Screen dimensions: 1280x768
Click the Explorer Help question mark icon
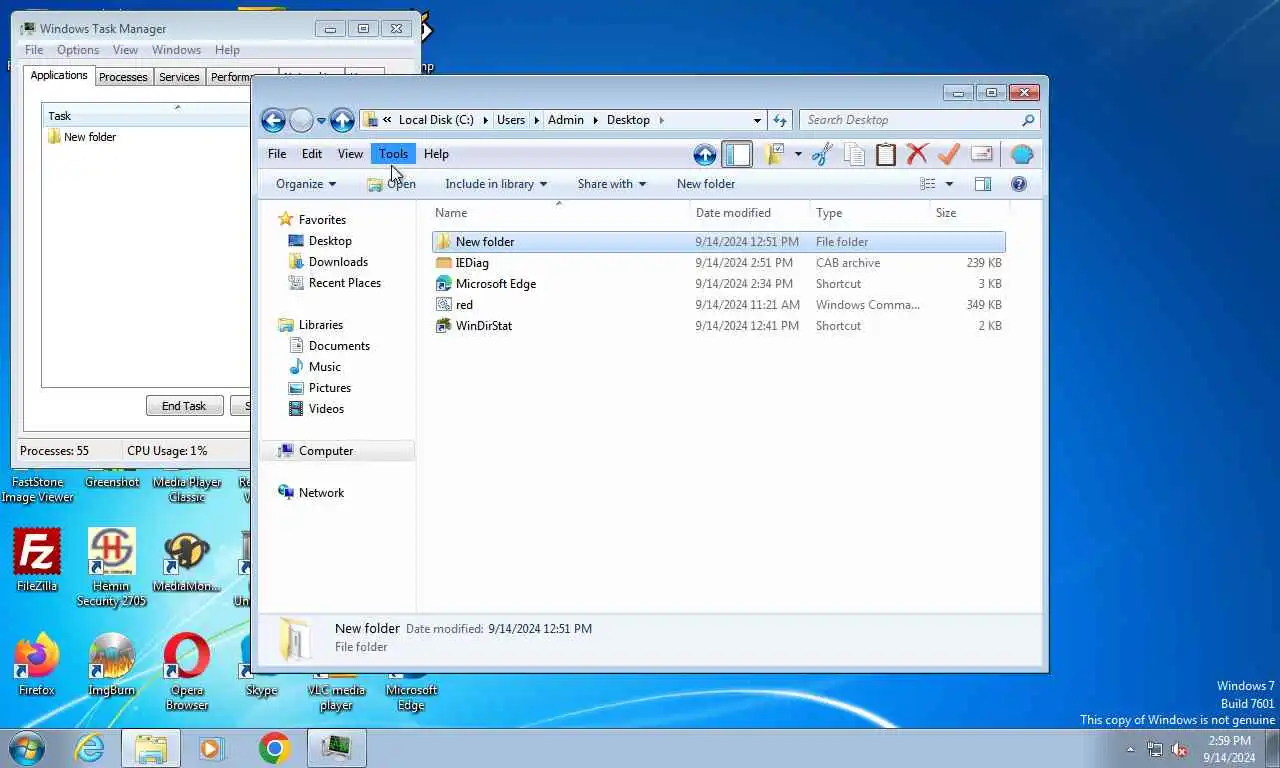point(1019,184)
